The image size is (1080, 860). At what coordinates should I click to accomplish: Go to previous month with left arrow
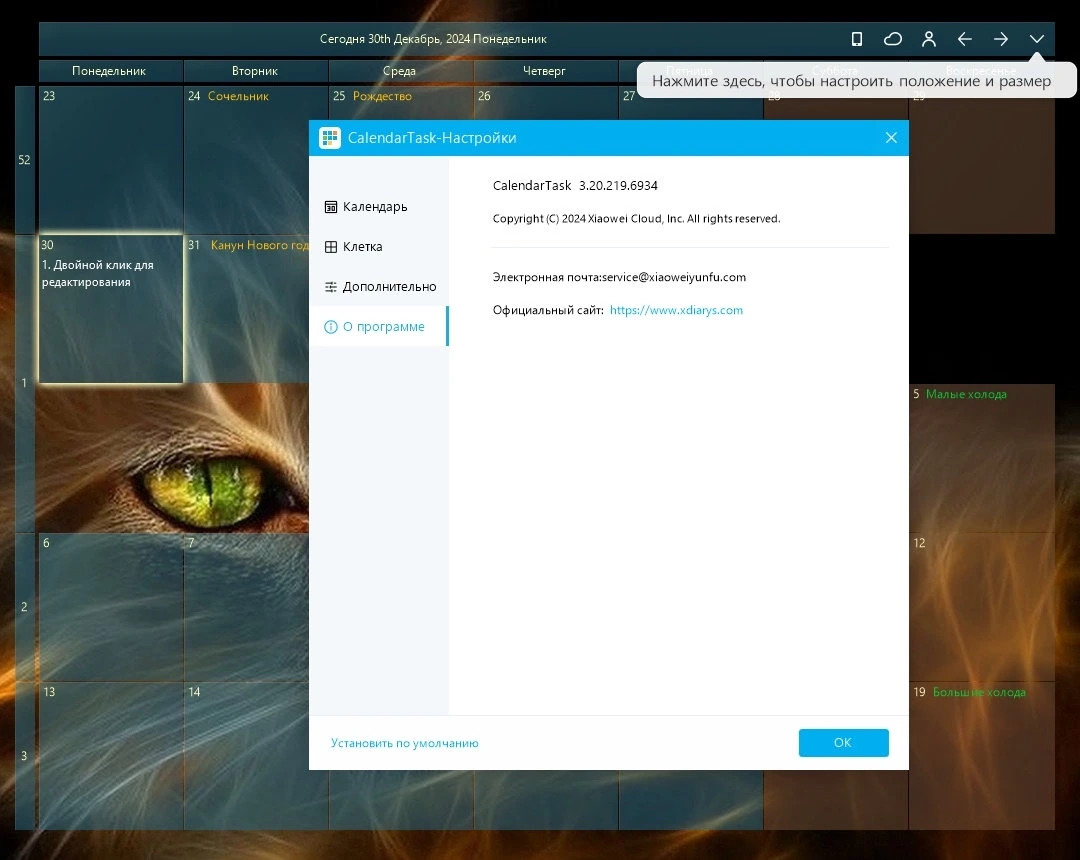(964, 39)
